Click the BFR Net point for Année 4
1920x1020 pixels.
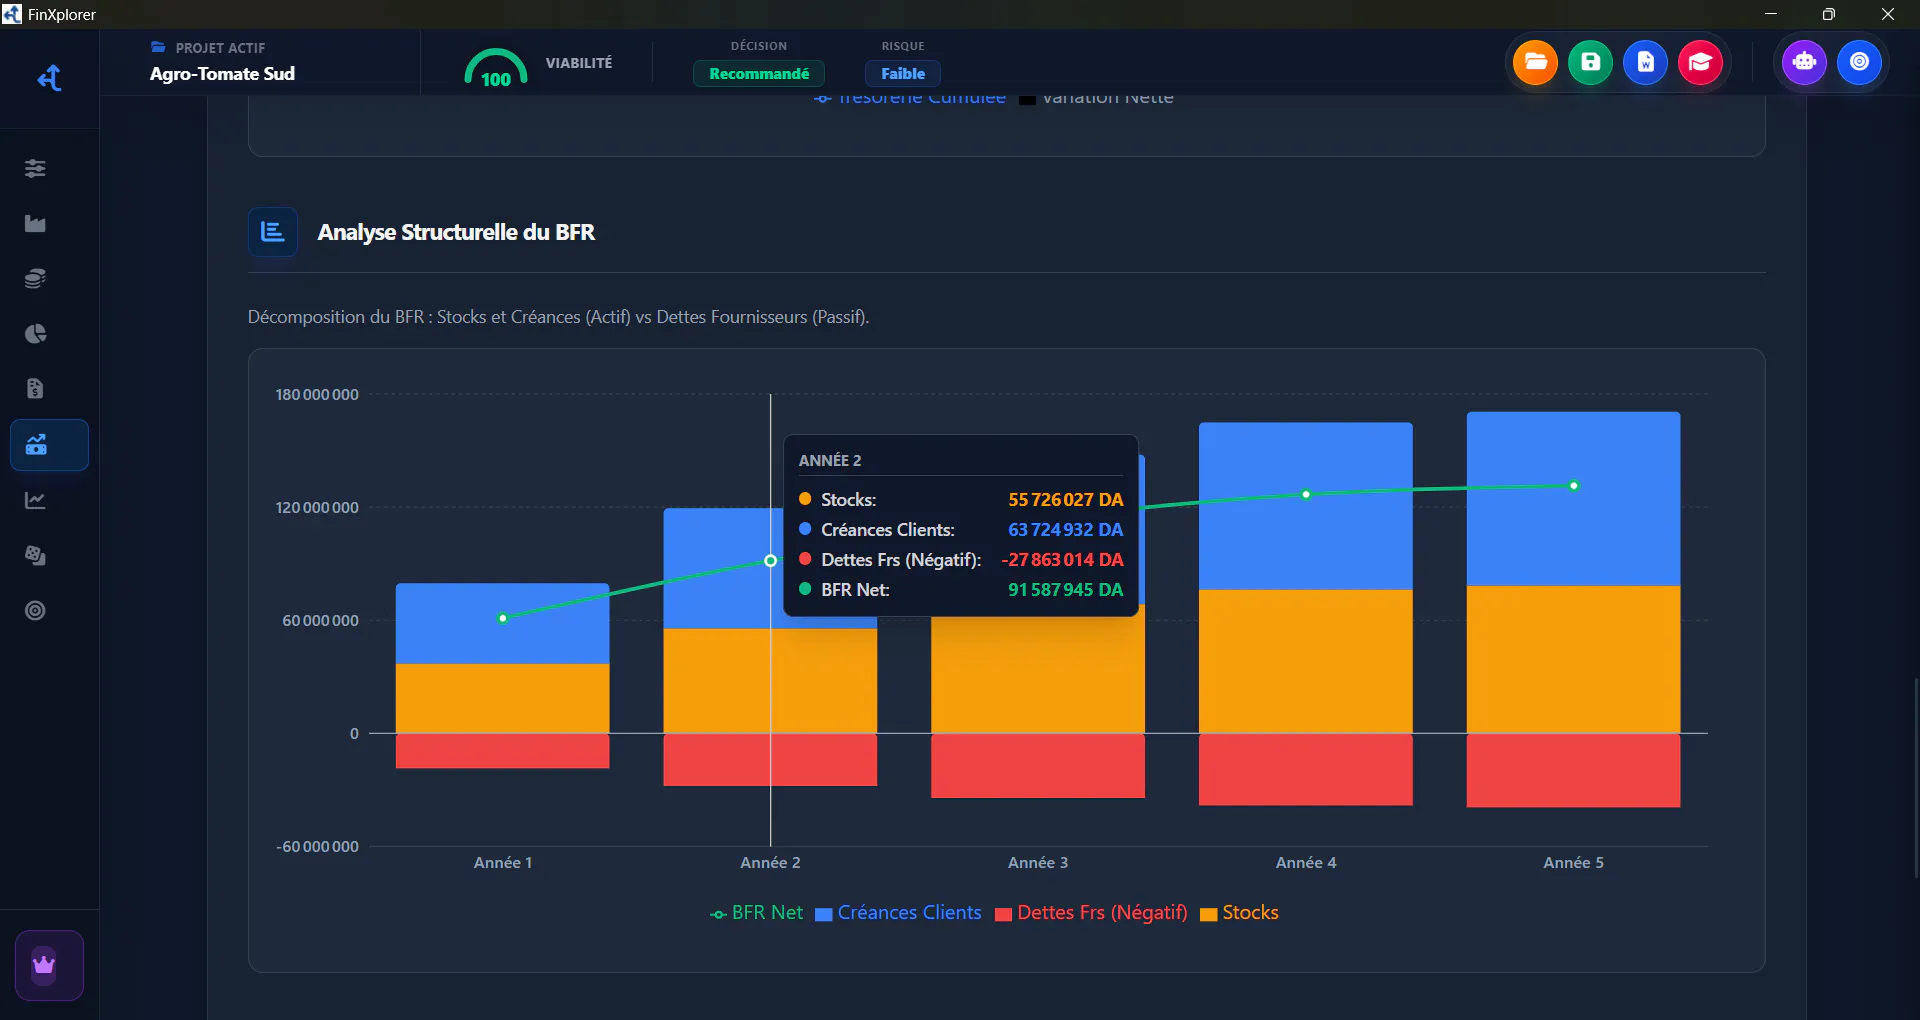click(x=1306, y=494)
